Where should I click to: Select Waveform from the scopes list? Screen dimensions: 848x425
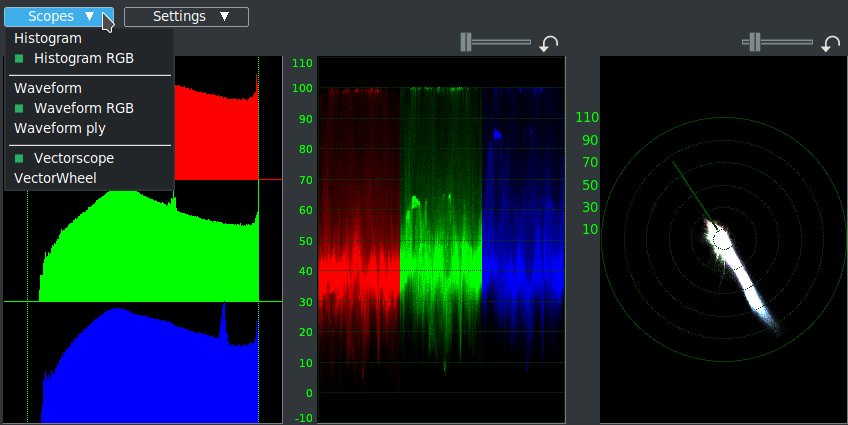(48, 88)
